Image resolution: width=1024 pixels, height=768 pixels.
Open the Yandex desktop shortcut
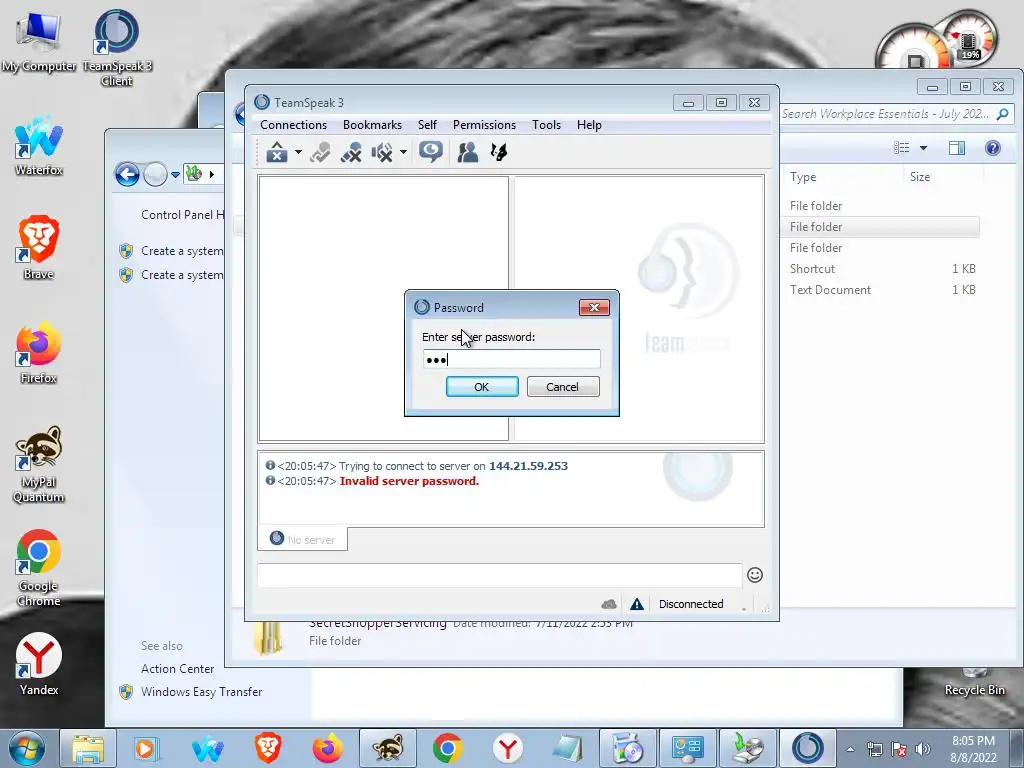click(x=39, y=665)
